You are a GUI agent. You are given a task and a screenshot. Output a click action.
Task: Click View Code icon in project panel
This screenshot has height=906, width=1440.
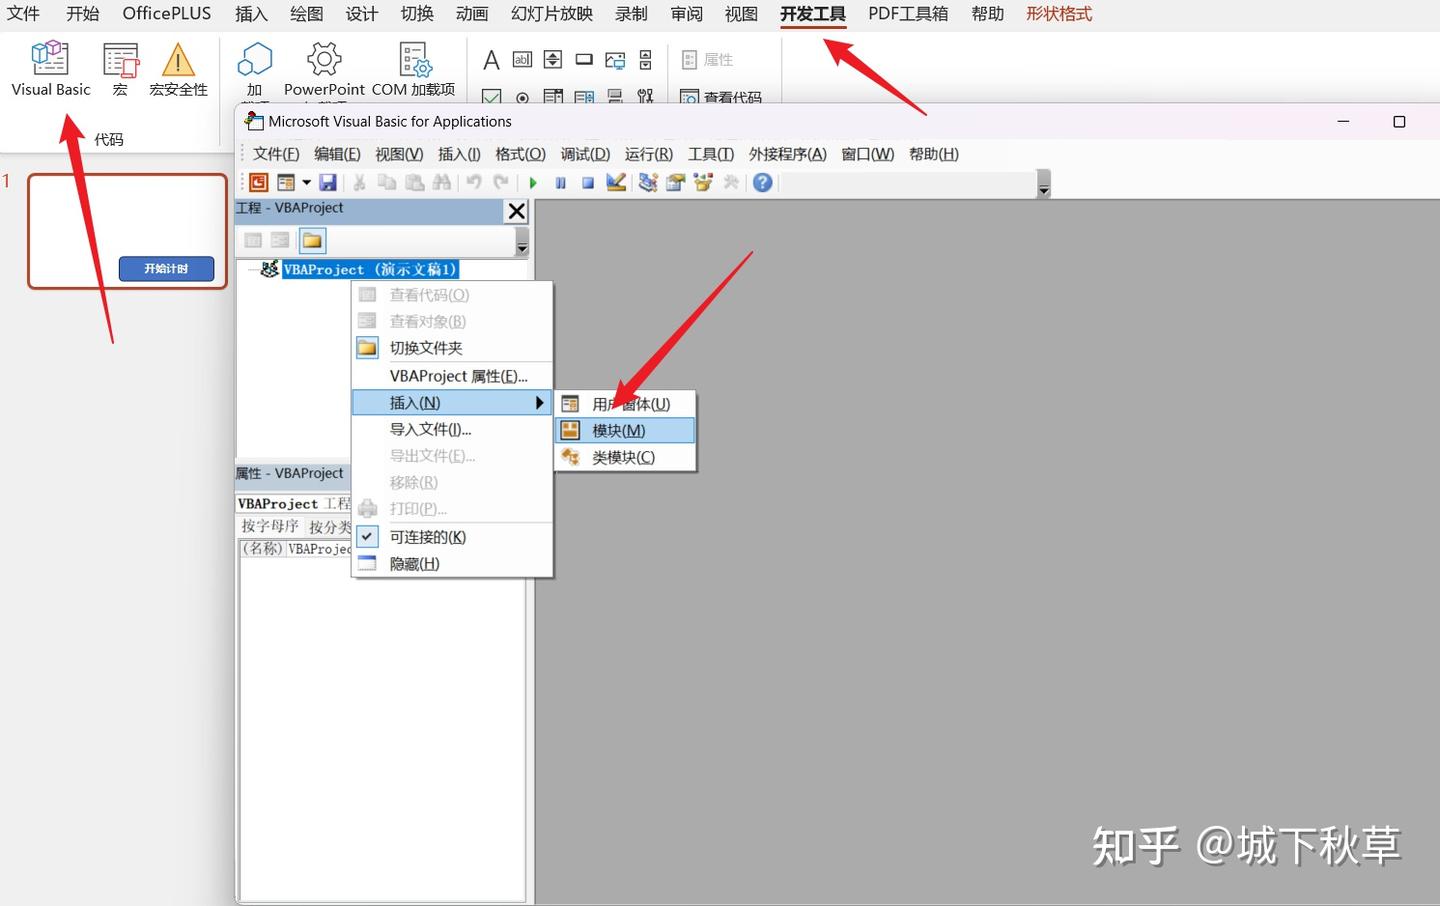coord(253,240)
